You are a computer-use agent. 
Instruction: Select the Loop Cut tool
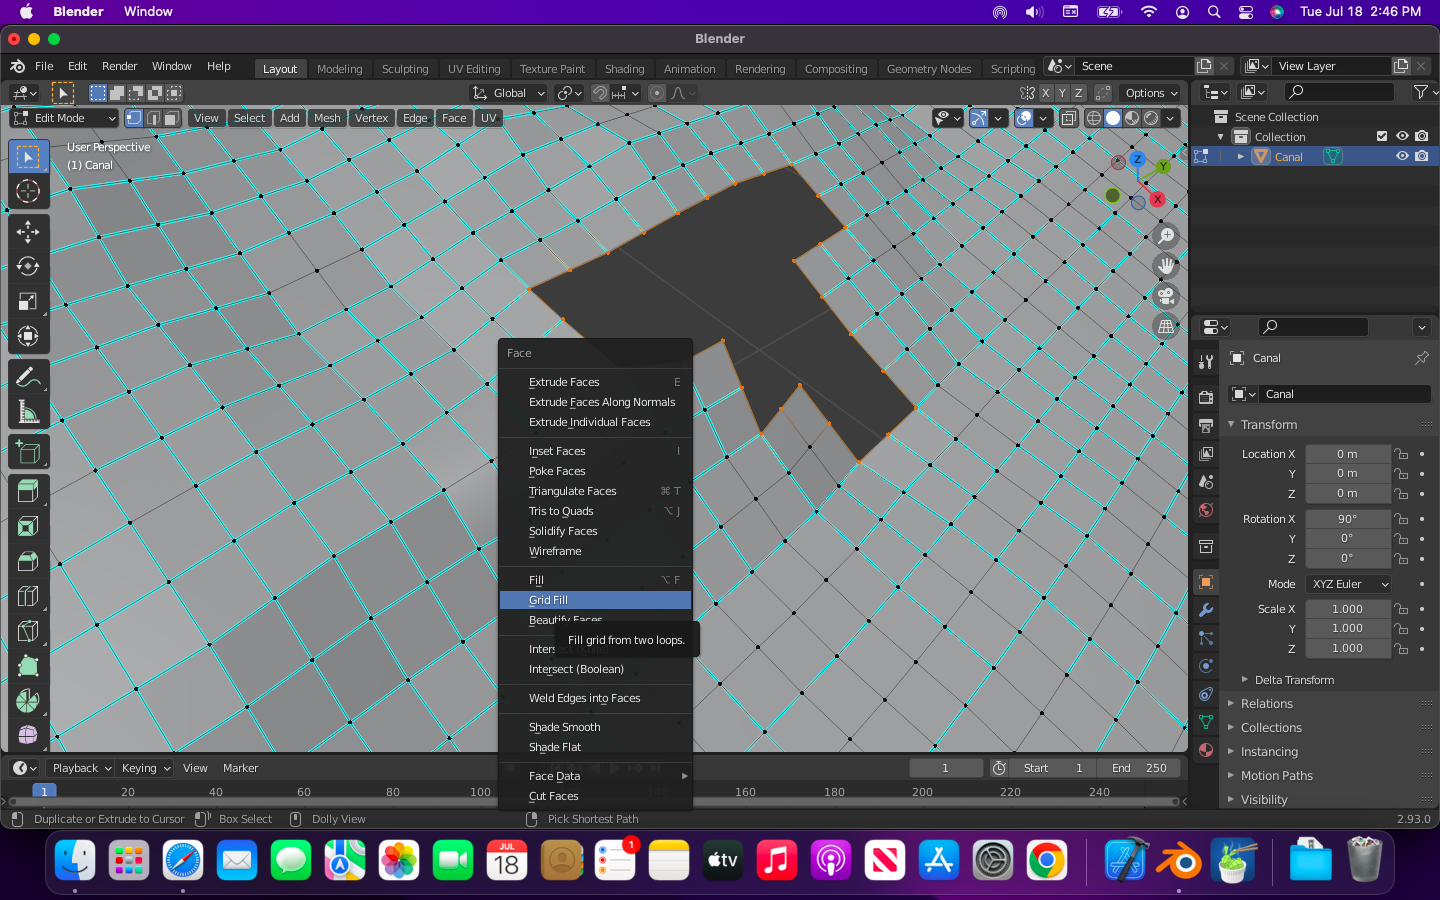28,596
